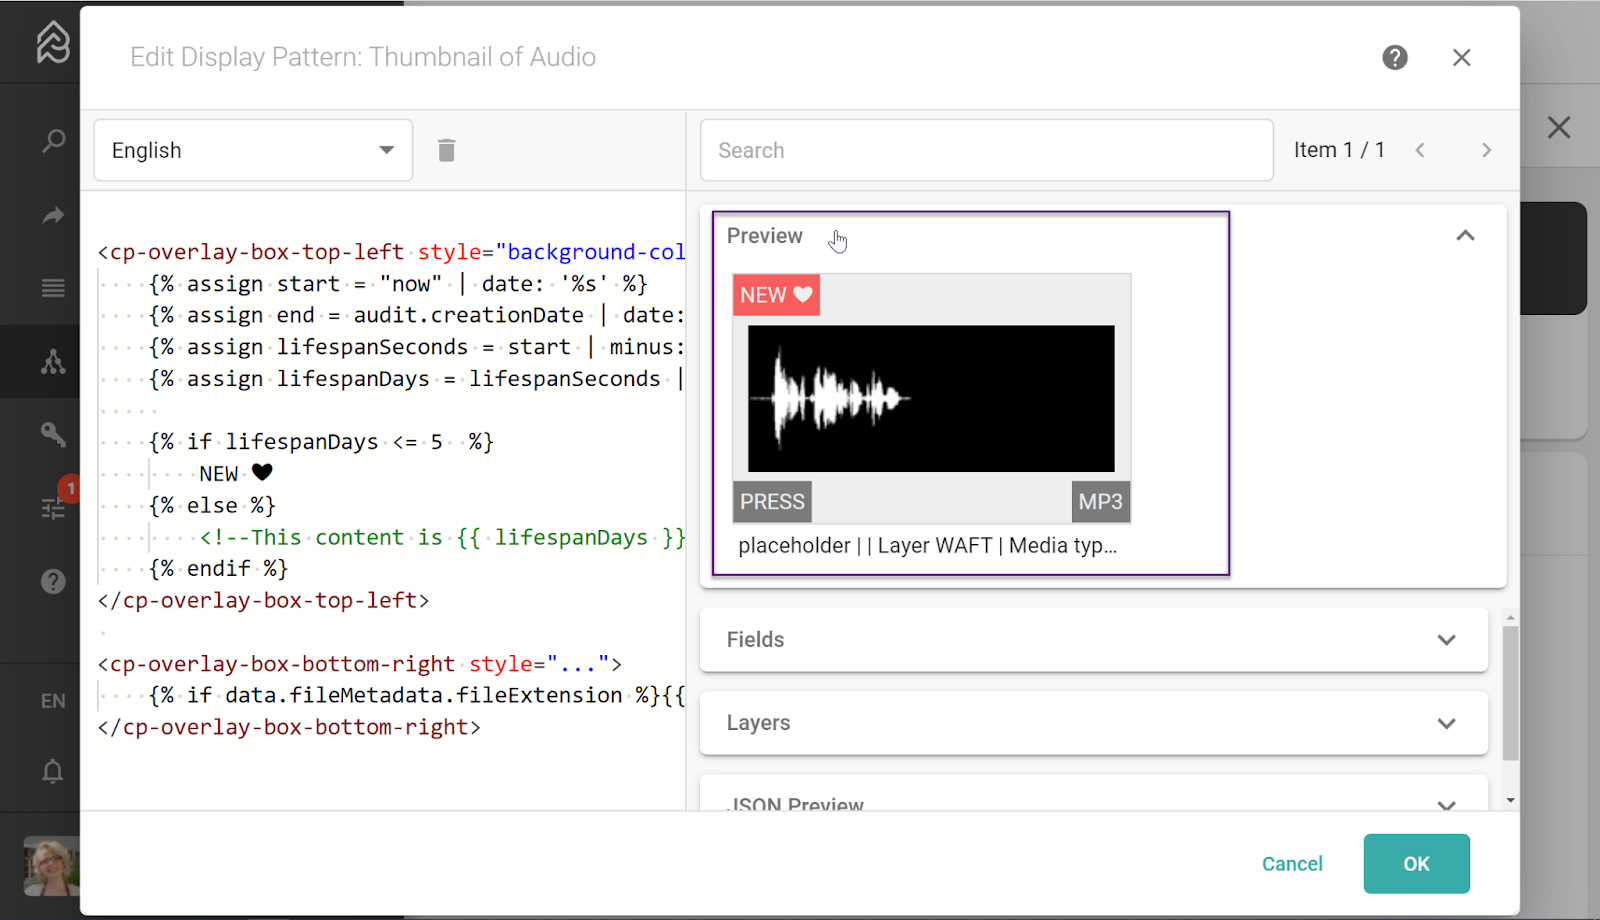
Task: Click into the Search input field
Action: click(x=986, y=150)
